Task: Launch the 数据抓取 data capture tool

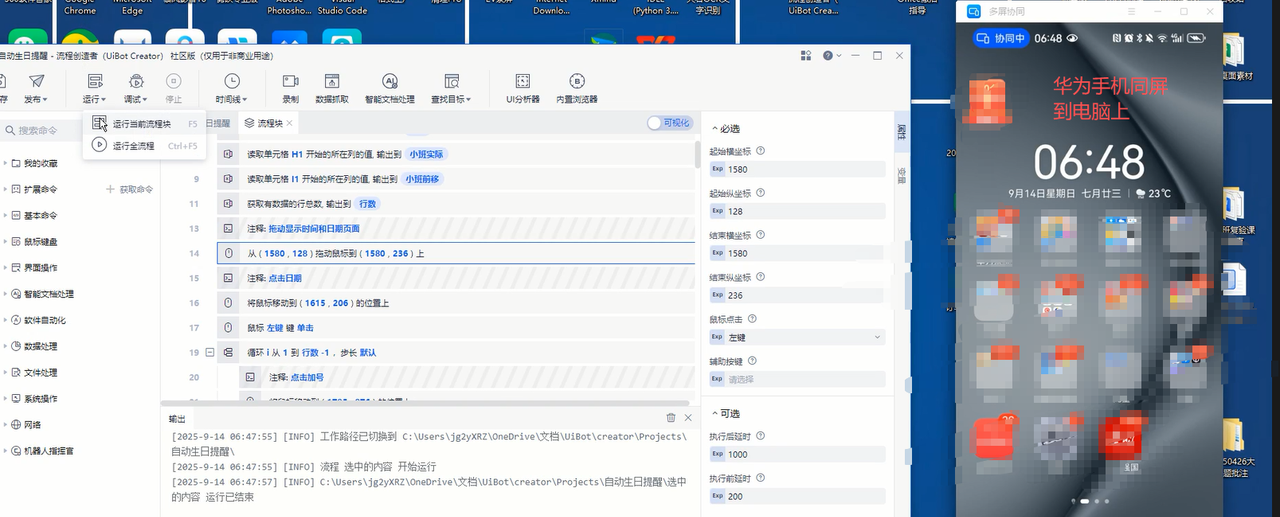Action: click(x=332, y=88)
